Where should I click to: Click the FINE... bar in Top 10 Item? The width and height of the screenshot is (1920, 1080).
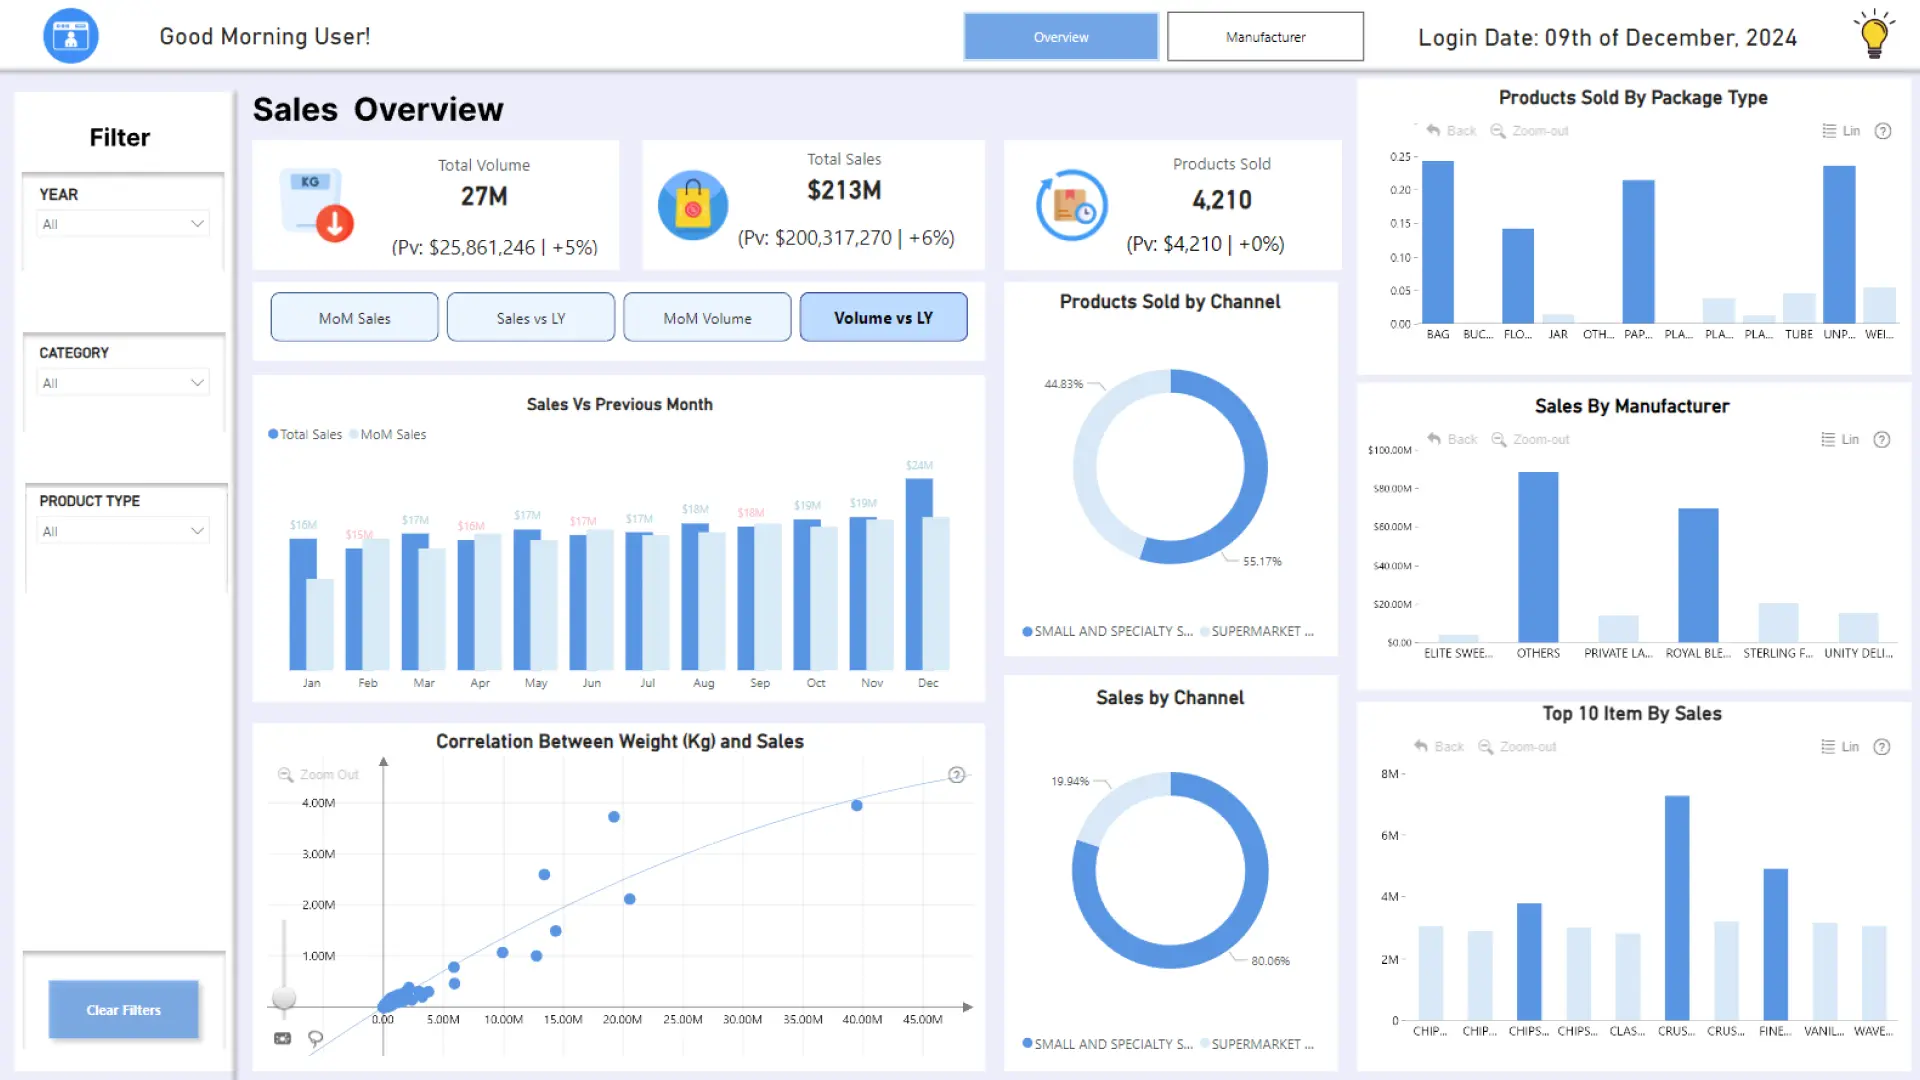[1775, 944]
